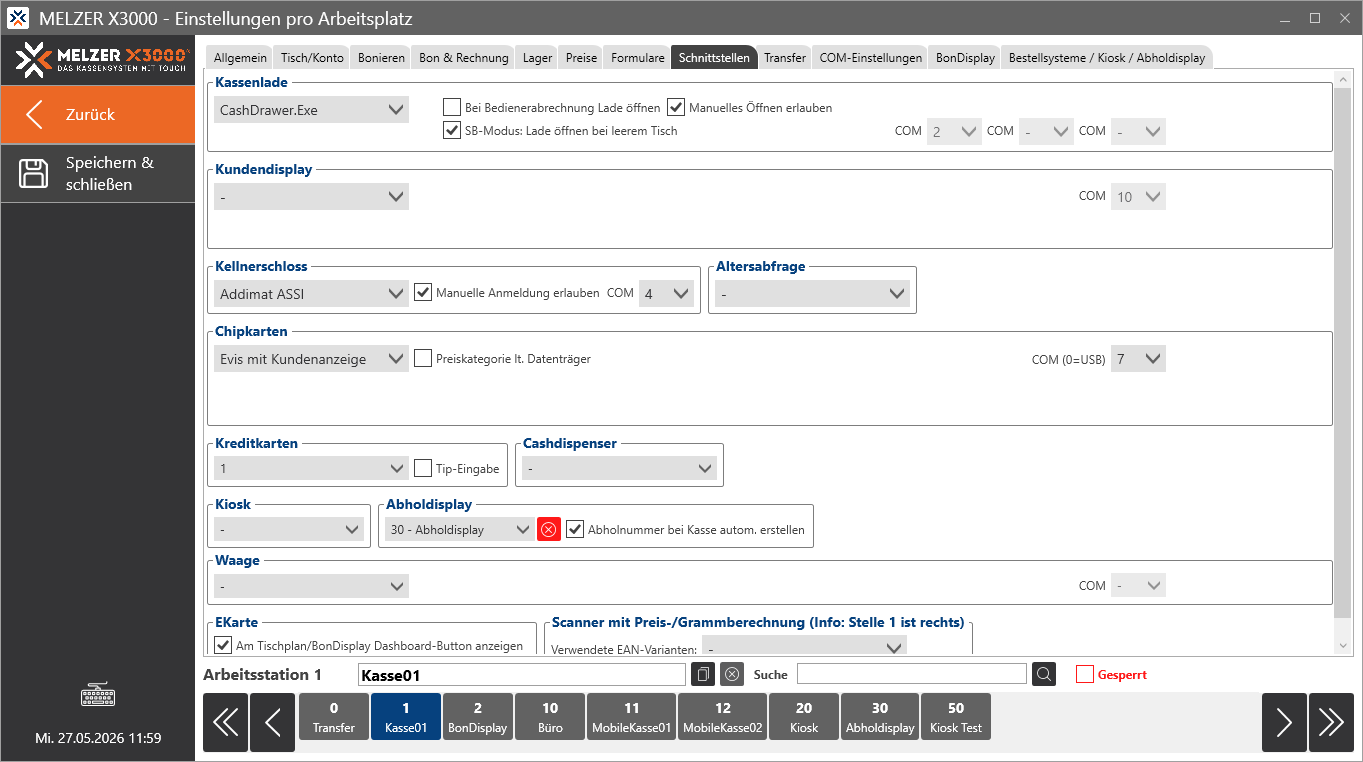Screen dimensions: 1363x762
Task: Click the Suche search input field
Action: pos(912,674)
